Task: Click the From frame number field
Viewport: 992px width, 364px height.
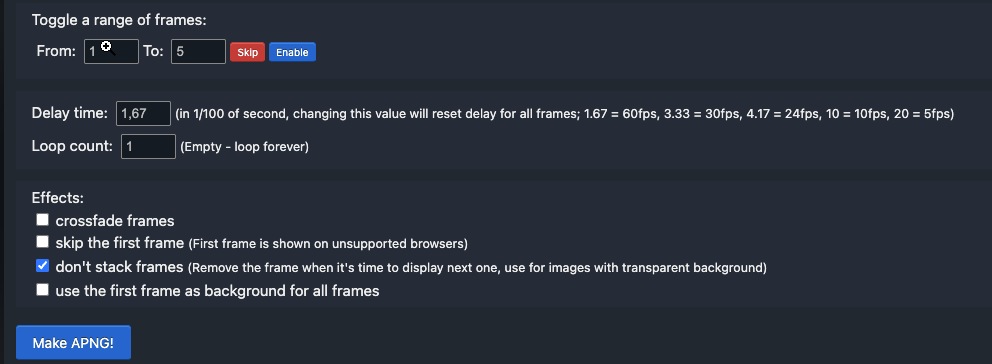Action: click(111, 51)
